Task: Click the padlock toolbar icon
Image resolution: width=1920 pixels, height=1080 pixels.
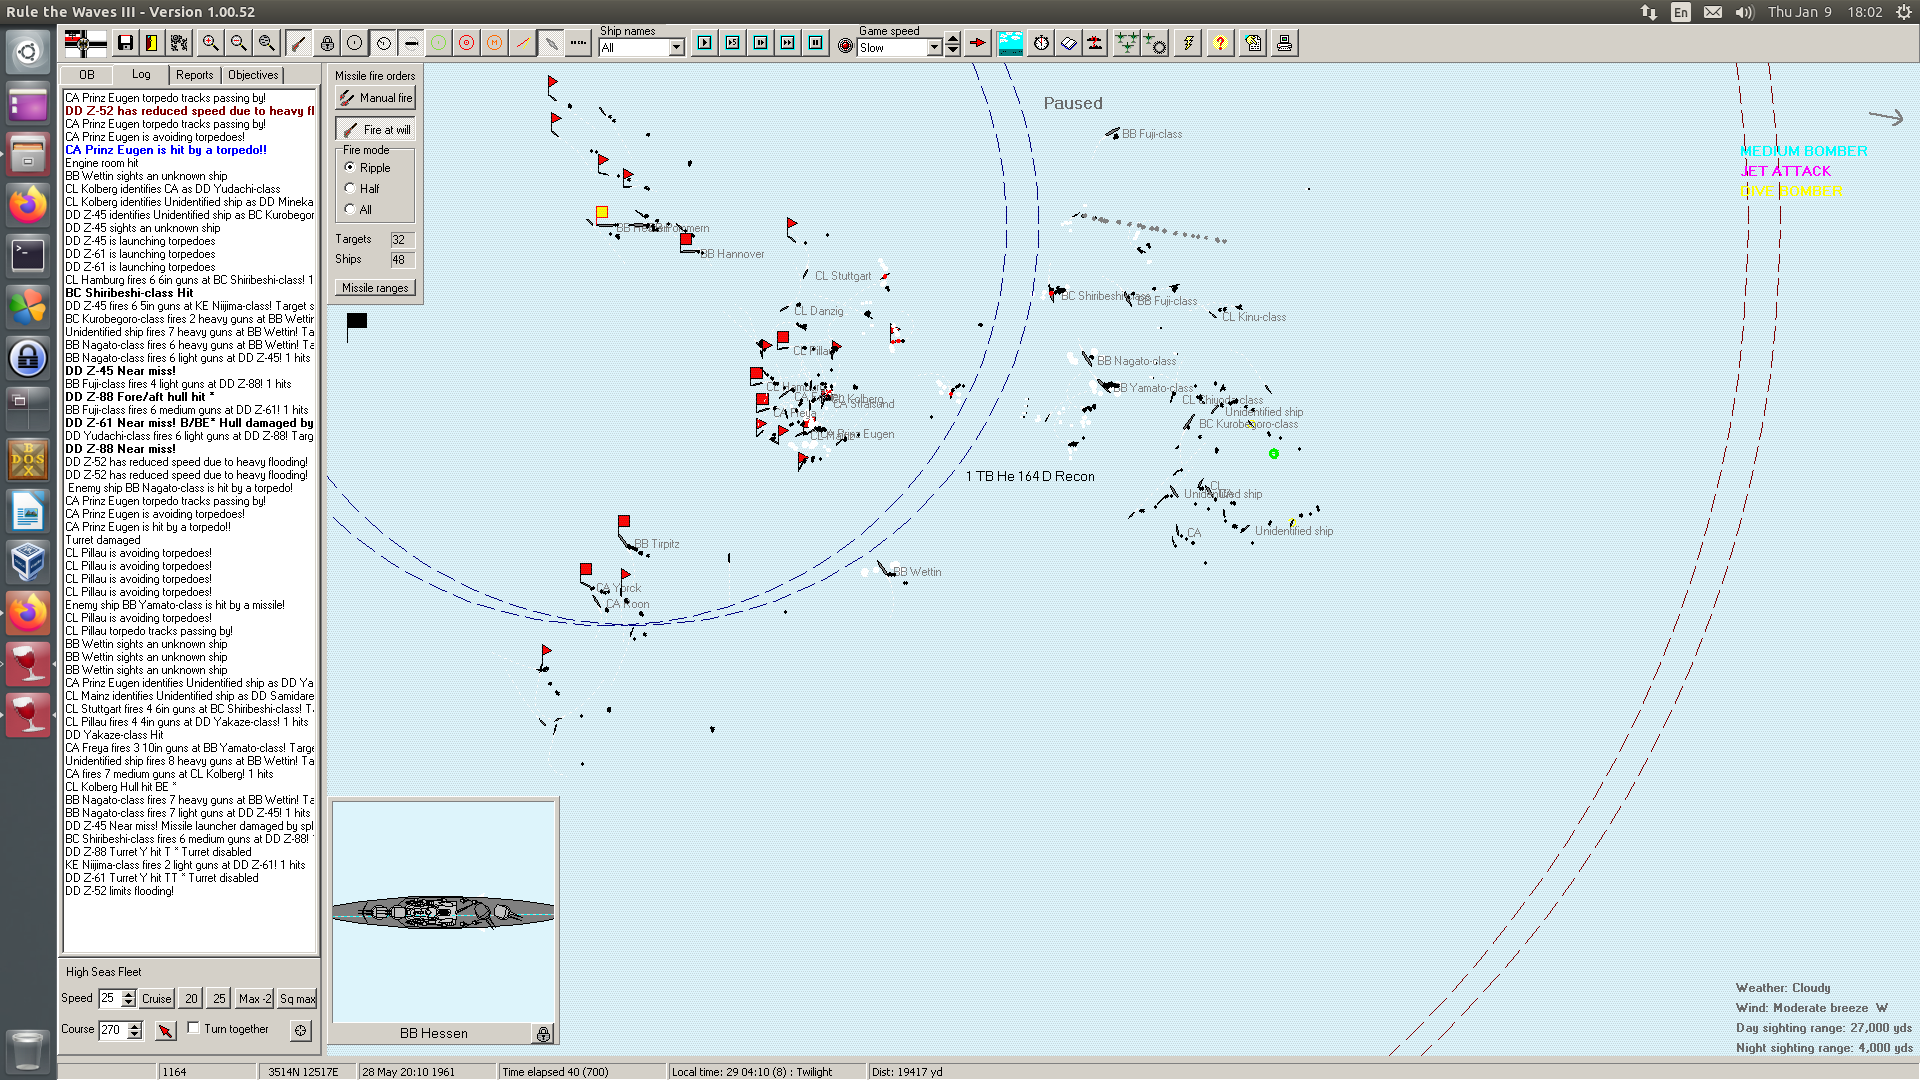Action: 327,43
